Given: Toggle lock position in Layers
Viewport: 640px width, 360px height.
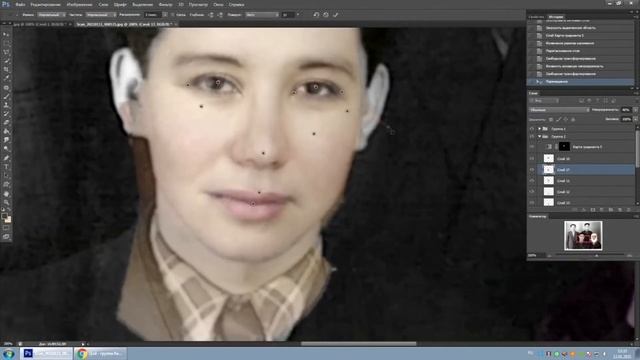Looking at the screenshot, I should coord(566,119).
